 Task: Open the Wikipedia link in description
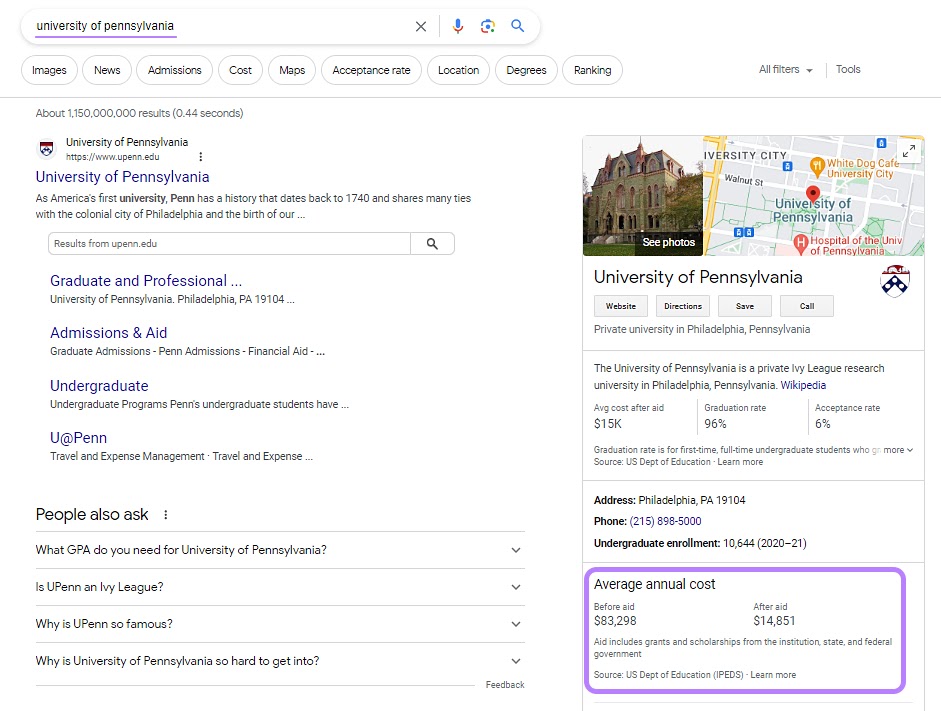(803, 385)
